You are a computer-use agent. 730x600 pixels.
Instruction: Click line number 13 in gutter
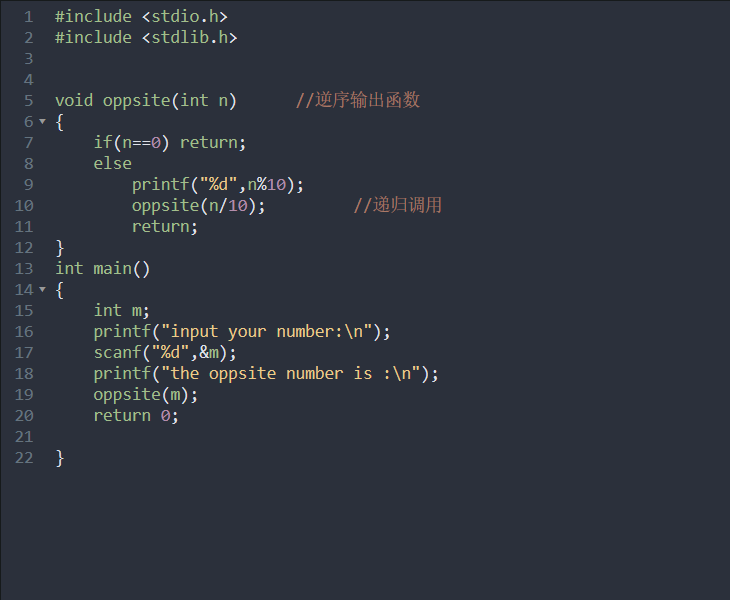[24, 269]
